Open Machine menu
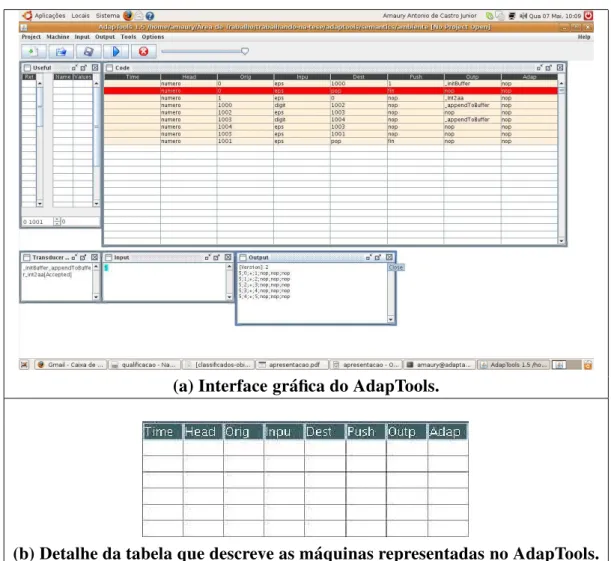 [58, 37]
